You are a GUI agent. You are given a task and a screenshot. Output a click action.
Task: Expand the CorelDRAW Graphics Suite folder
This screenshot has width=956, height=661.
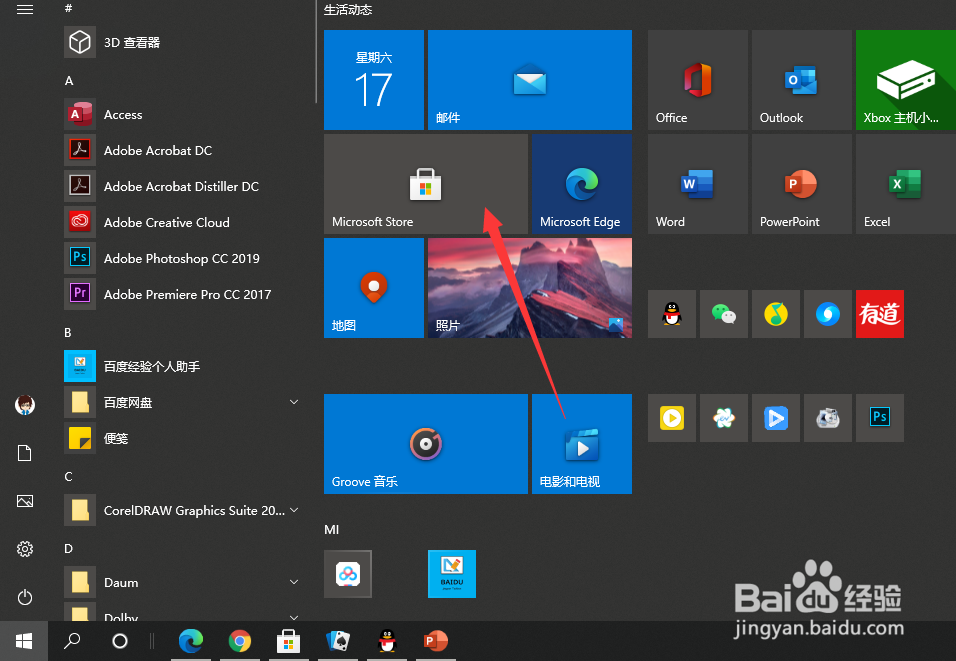294,510
